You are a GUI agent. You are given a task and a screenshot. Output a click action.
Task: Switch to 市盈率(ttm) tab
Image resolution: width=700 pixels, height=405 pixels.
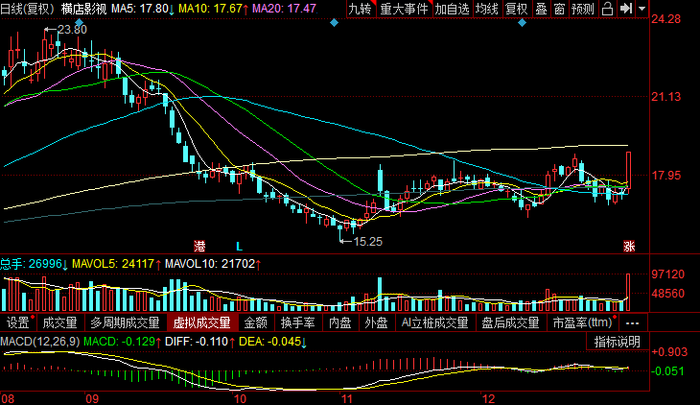coord(583,322)
